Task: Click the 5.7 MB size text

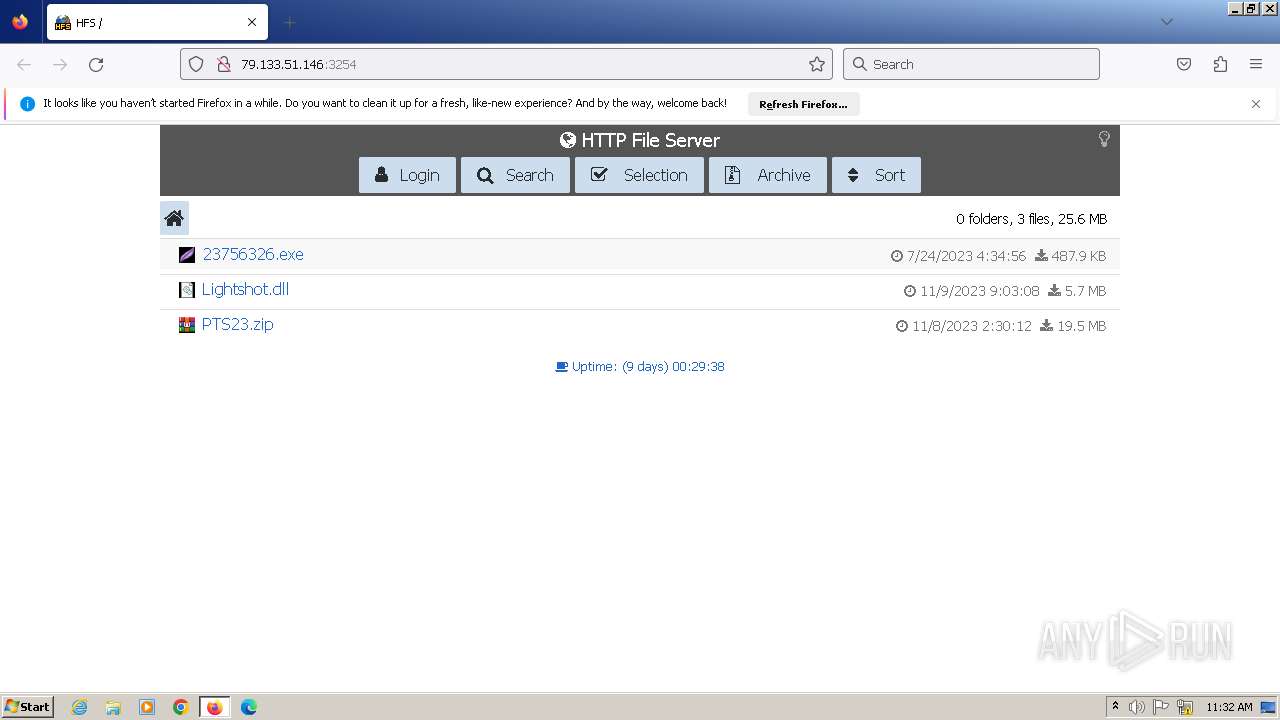Action: [1085, 291]
